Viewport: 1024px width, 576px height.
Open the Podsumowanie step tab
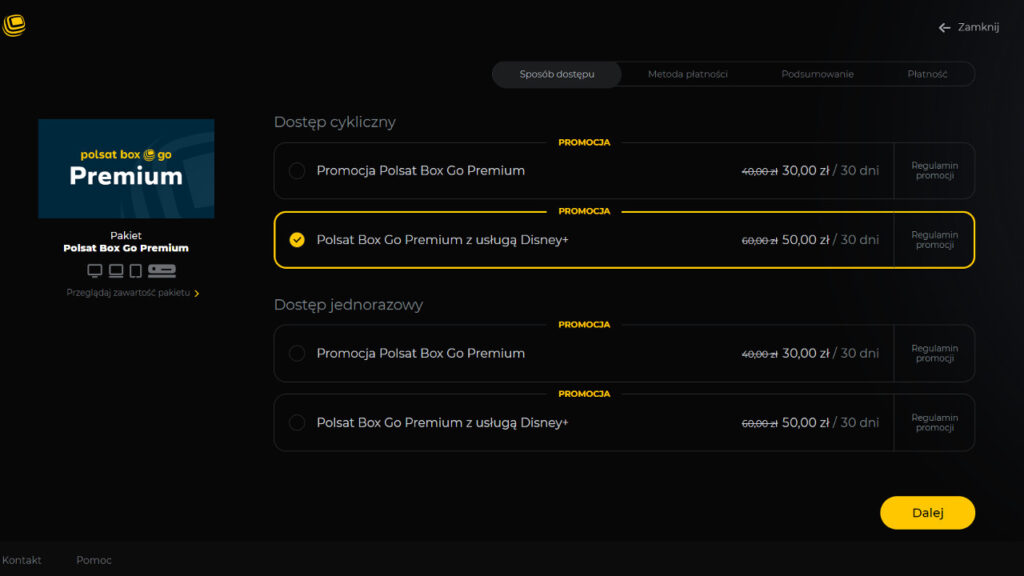tap(817, 74)
